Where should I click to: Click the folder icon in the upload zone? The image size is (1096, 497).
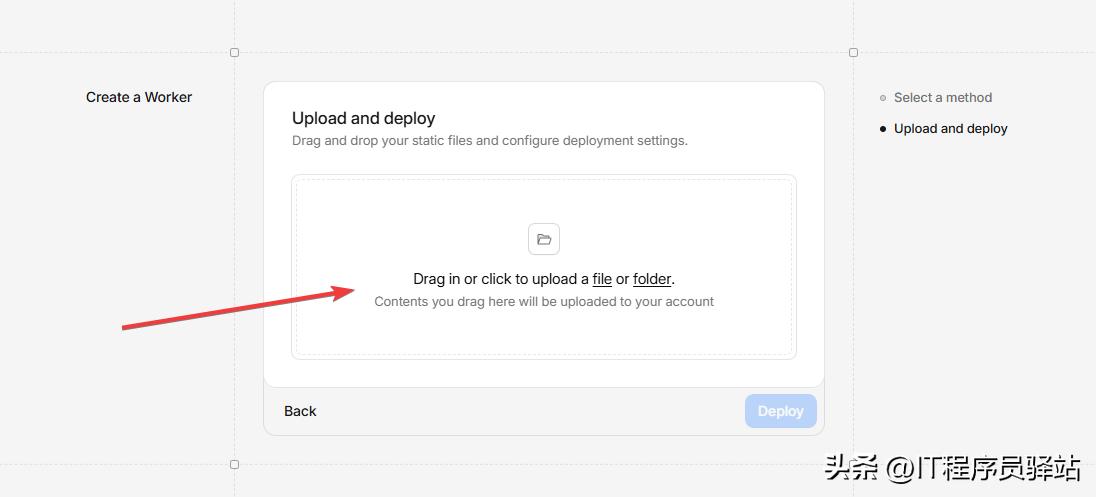point(544,239)
